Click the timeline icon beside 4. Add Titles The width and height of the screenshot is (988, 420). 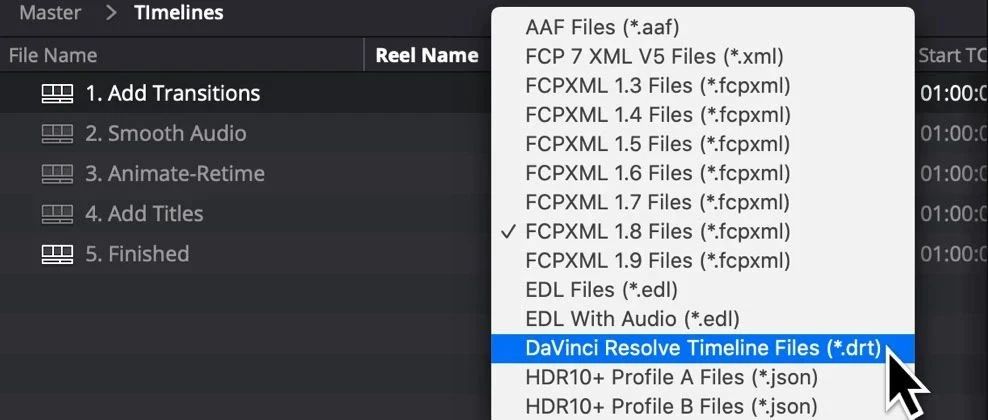(57, 214)
